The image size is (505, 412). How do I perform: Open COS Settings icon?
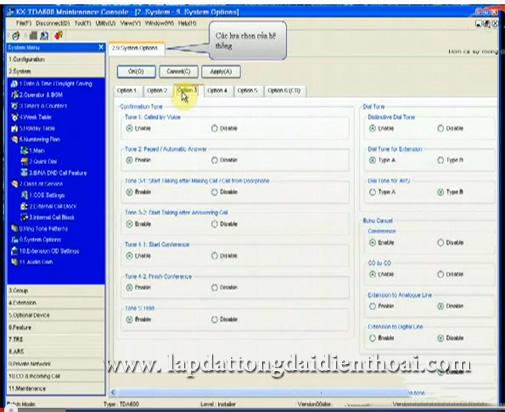tap(24, 195)
